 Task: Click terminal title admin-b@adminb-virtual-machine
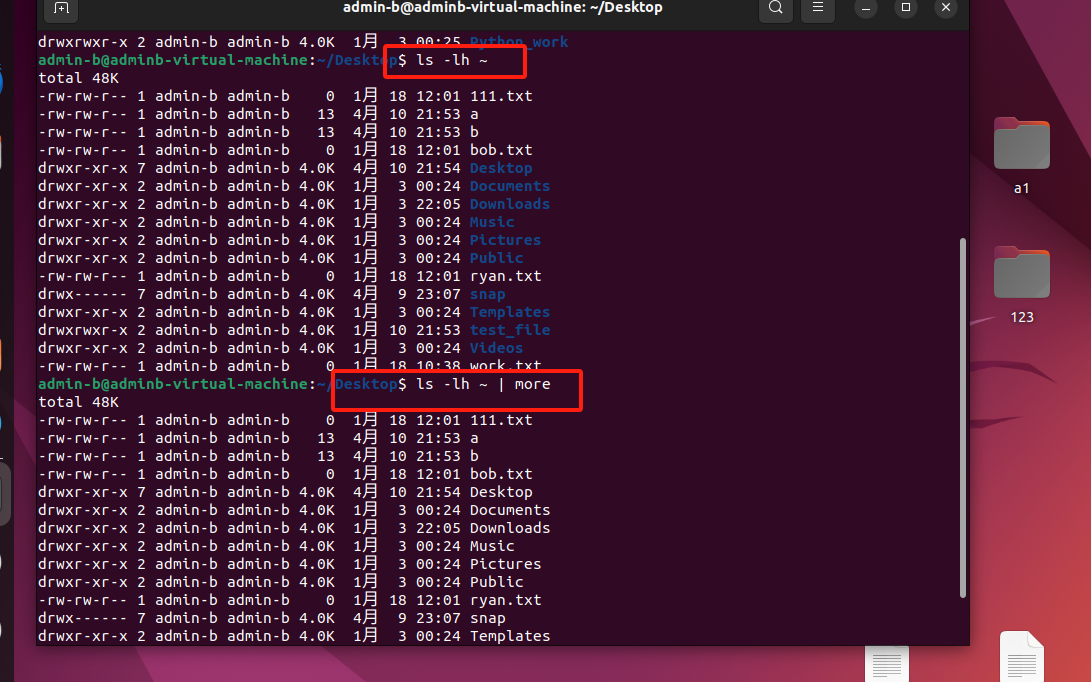(x=502, y=8)
